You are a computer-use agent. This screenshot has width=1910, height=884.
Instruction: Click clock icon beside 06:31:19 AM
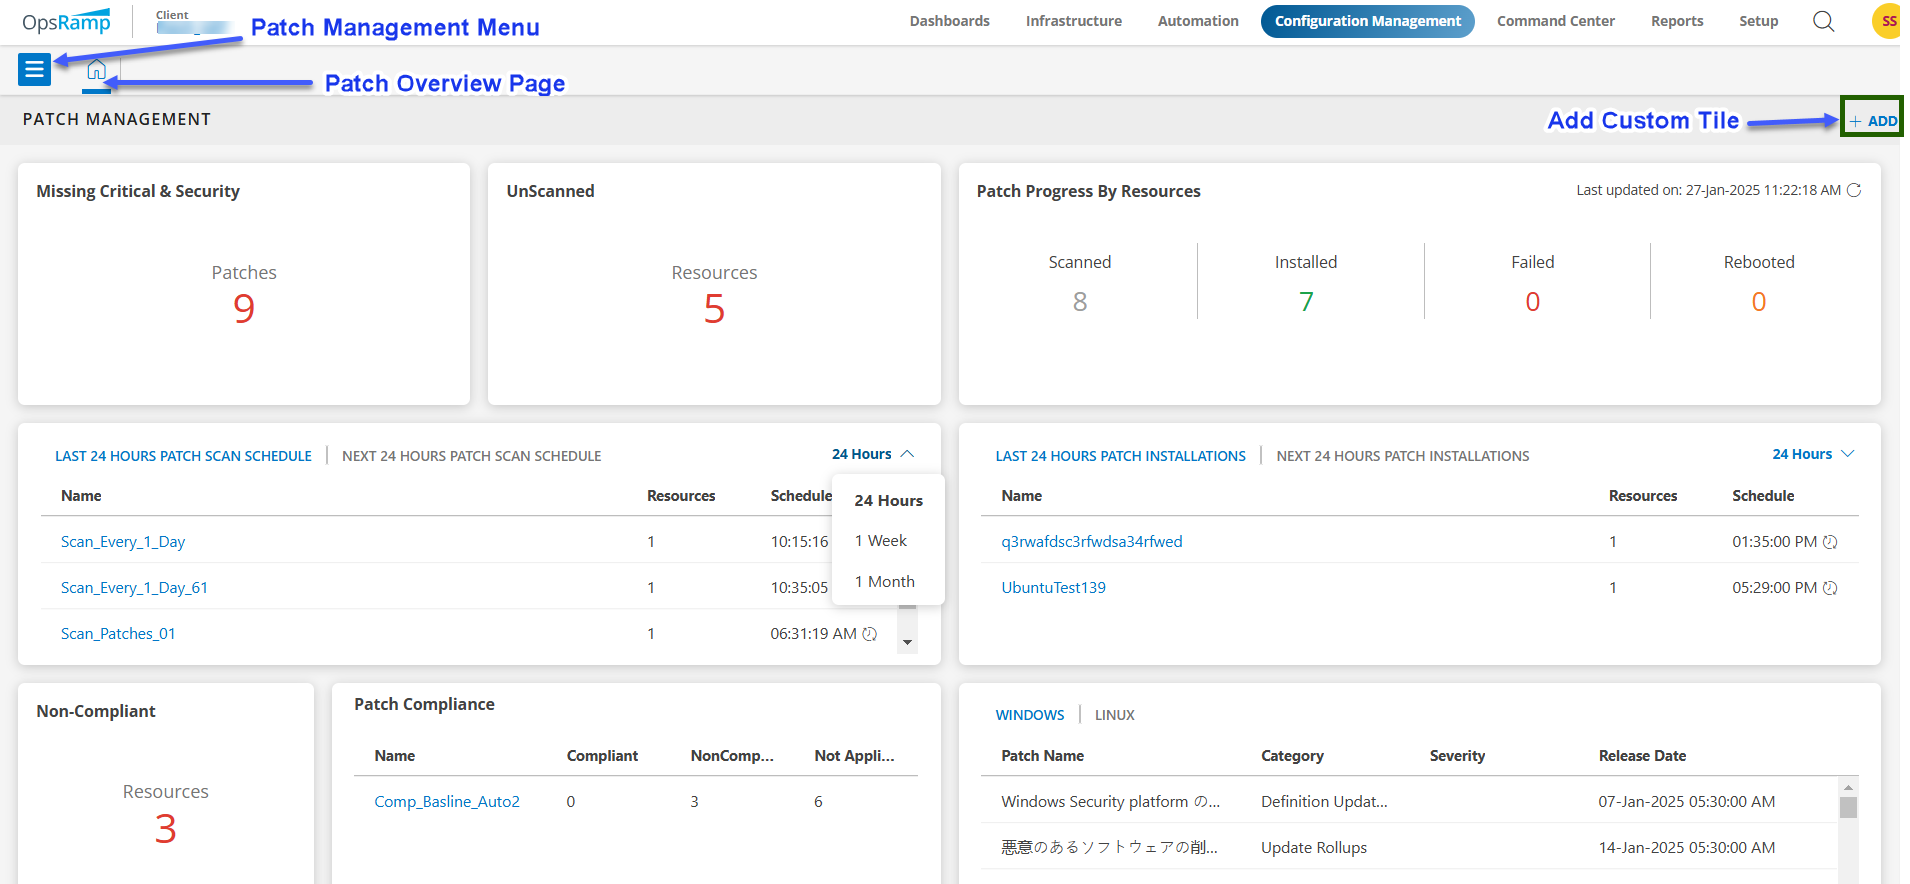pos(870,634)
